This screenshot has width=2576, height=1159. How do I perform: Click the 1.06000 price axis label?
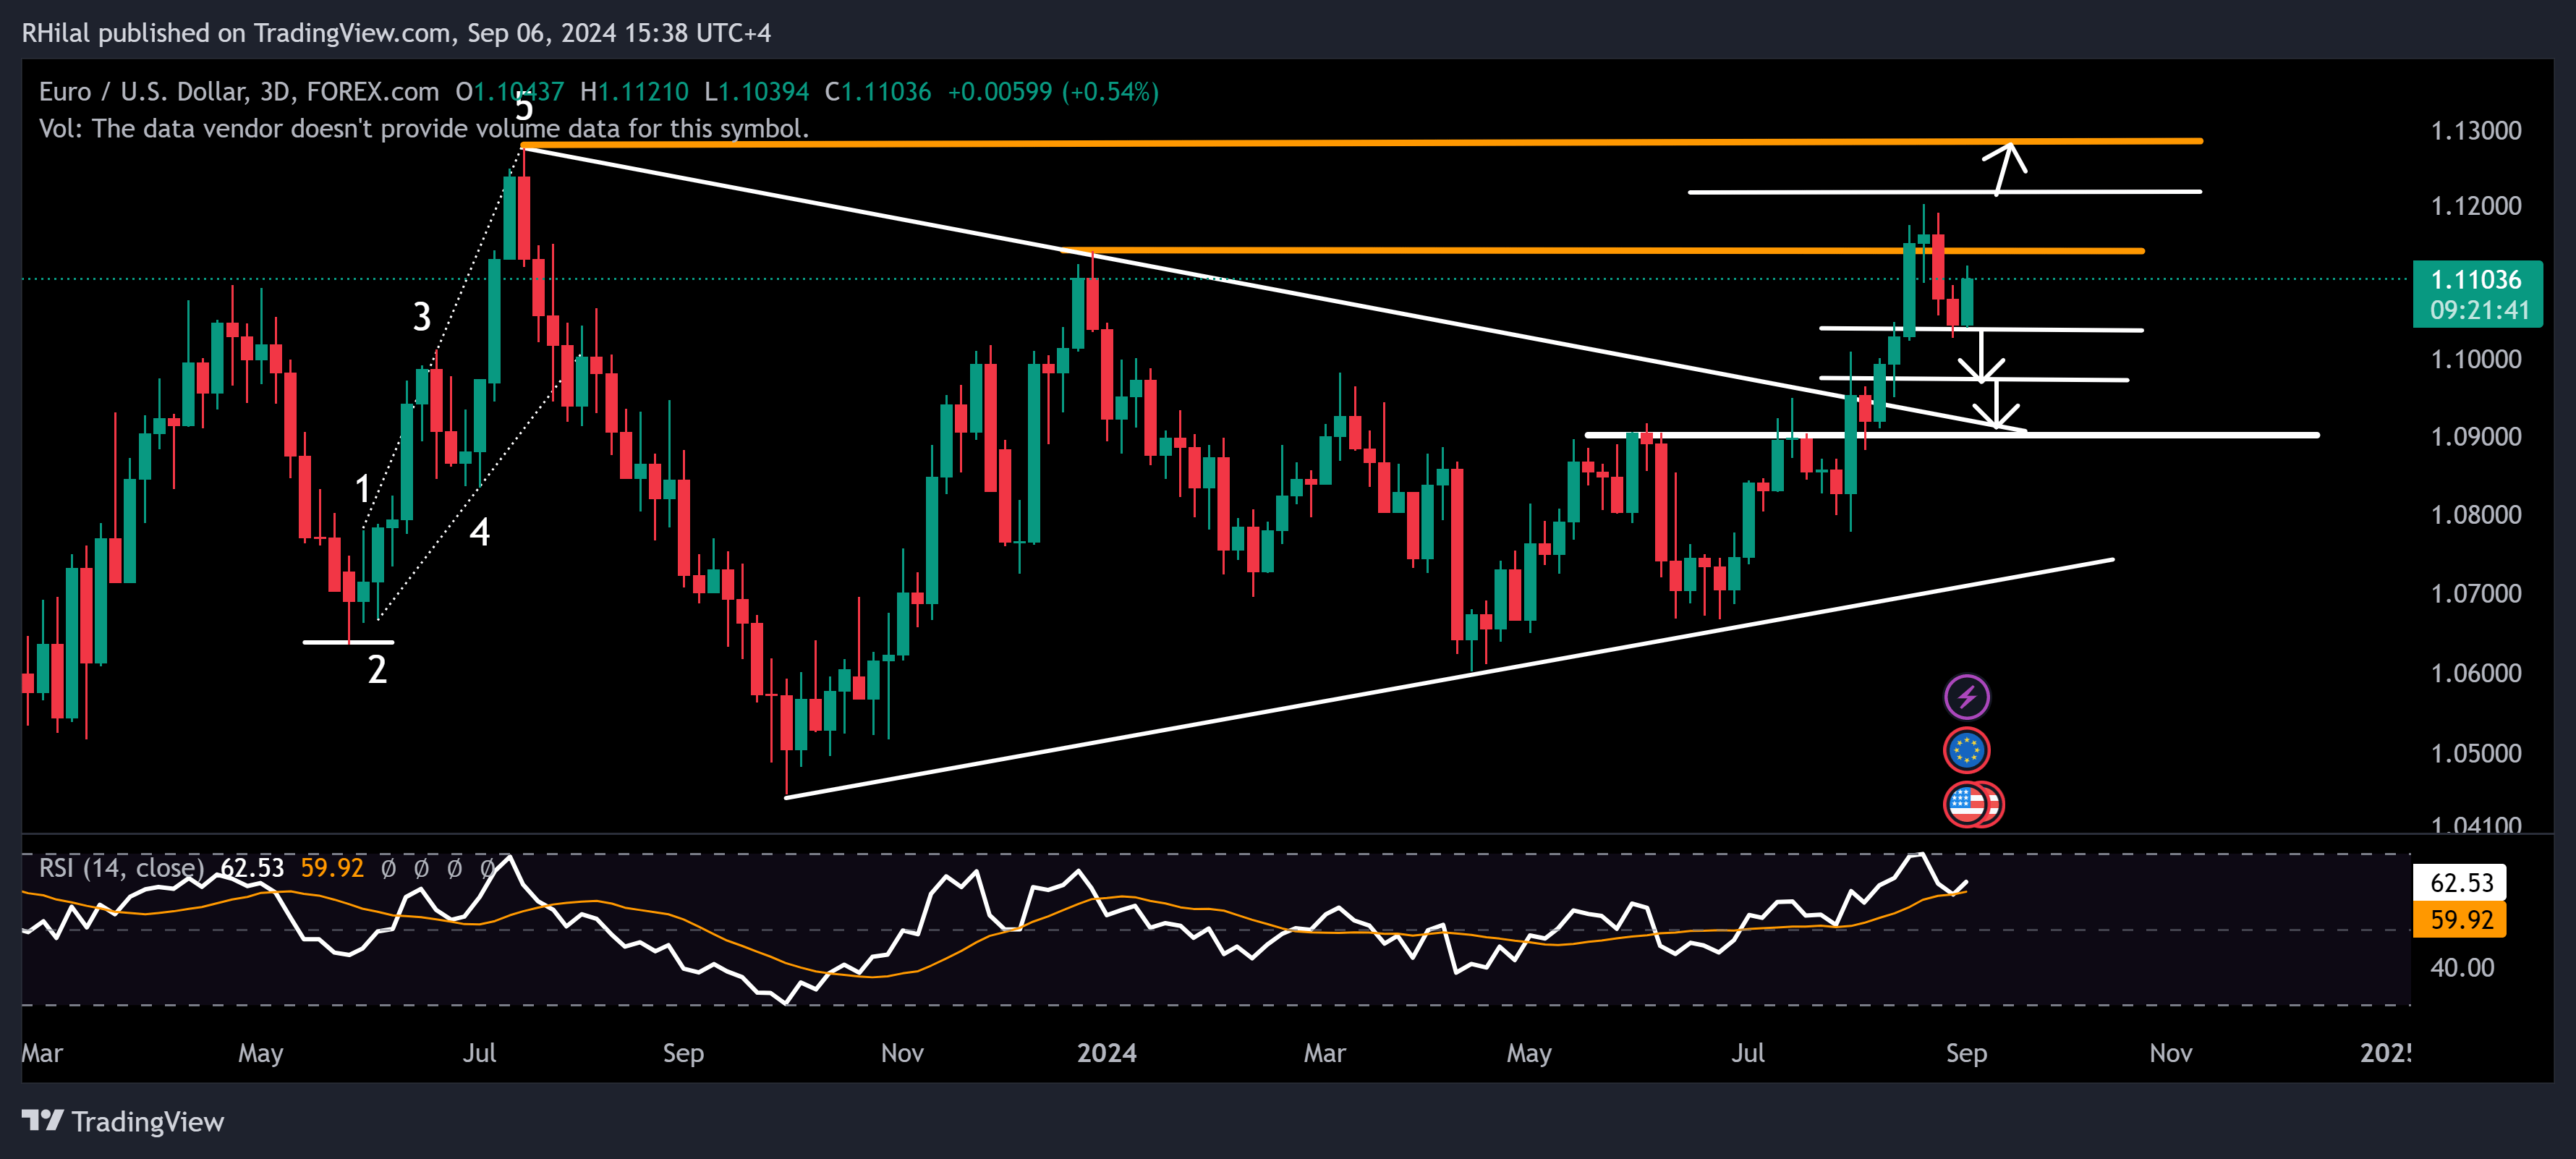coord(2476,673)
